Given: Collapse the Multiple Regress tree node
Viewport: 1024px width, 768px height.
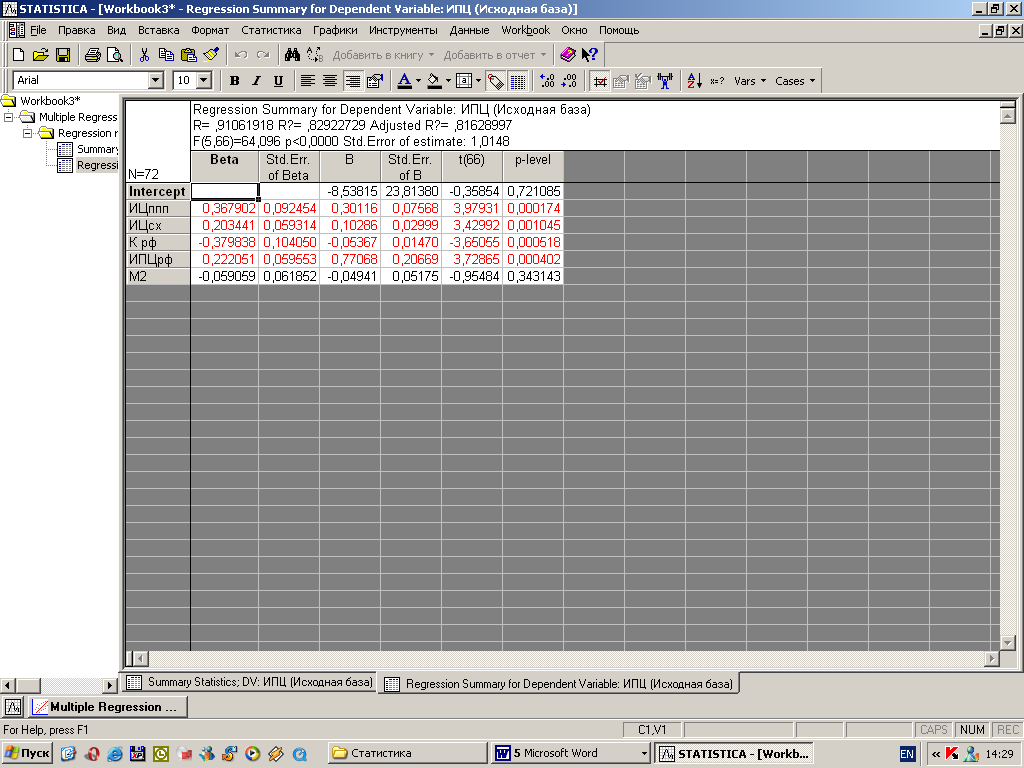Looking at the screenshot, I should click(x=8, y=117).
